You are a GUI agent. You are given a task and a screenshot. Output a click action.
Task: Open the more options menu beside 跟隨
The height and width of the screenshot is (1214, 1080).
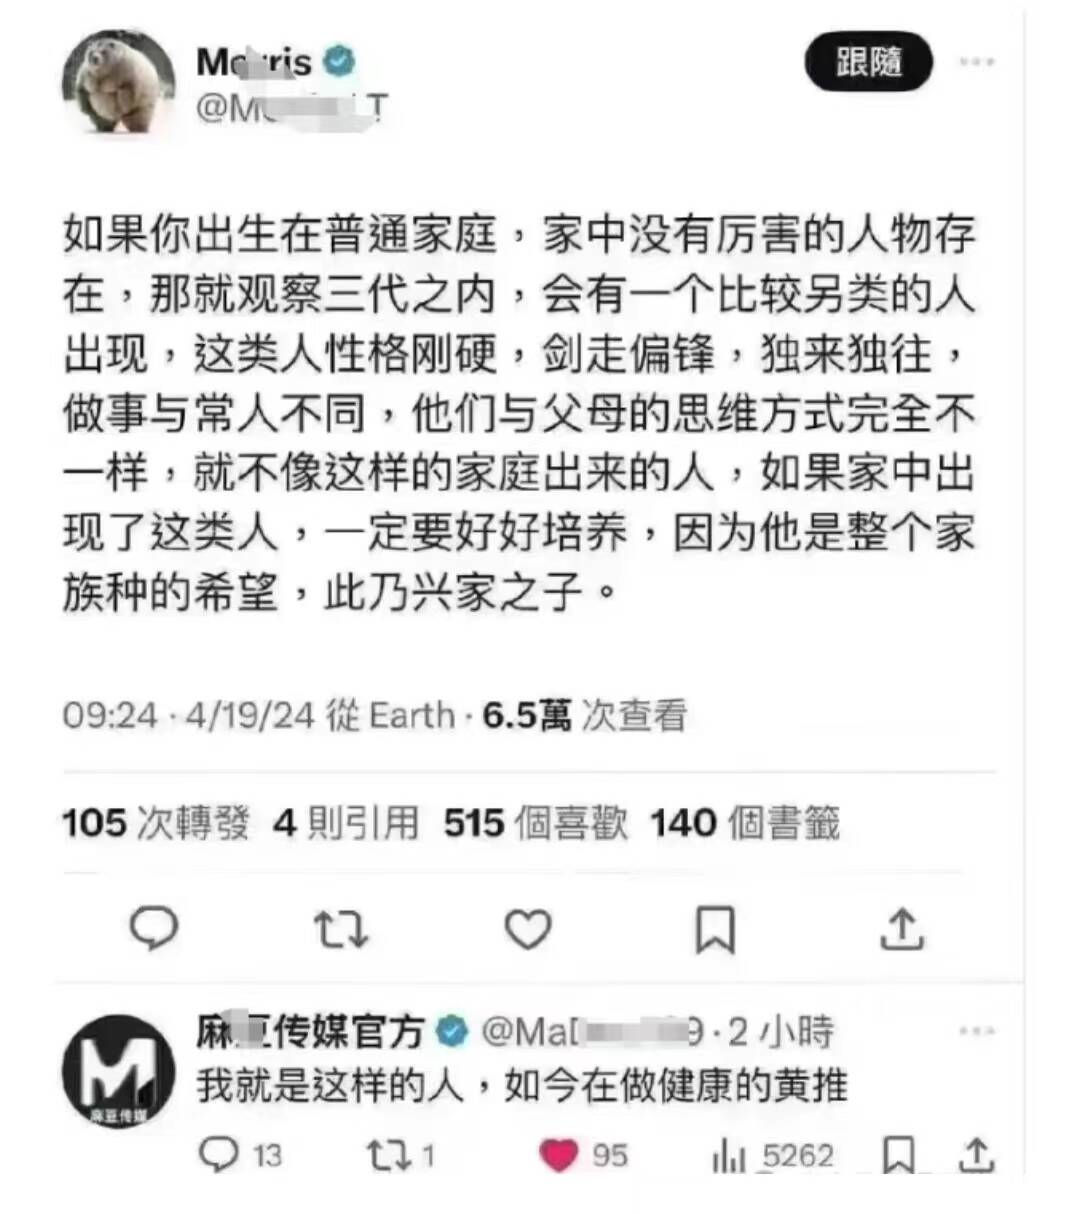point(976,61)
